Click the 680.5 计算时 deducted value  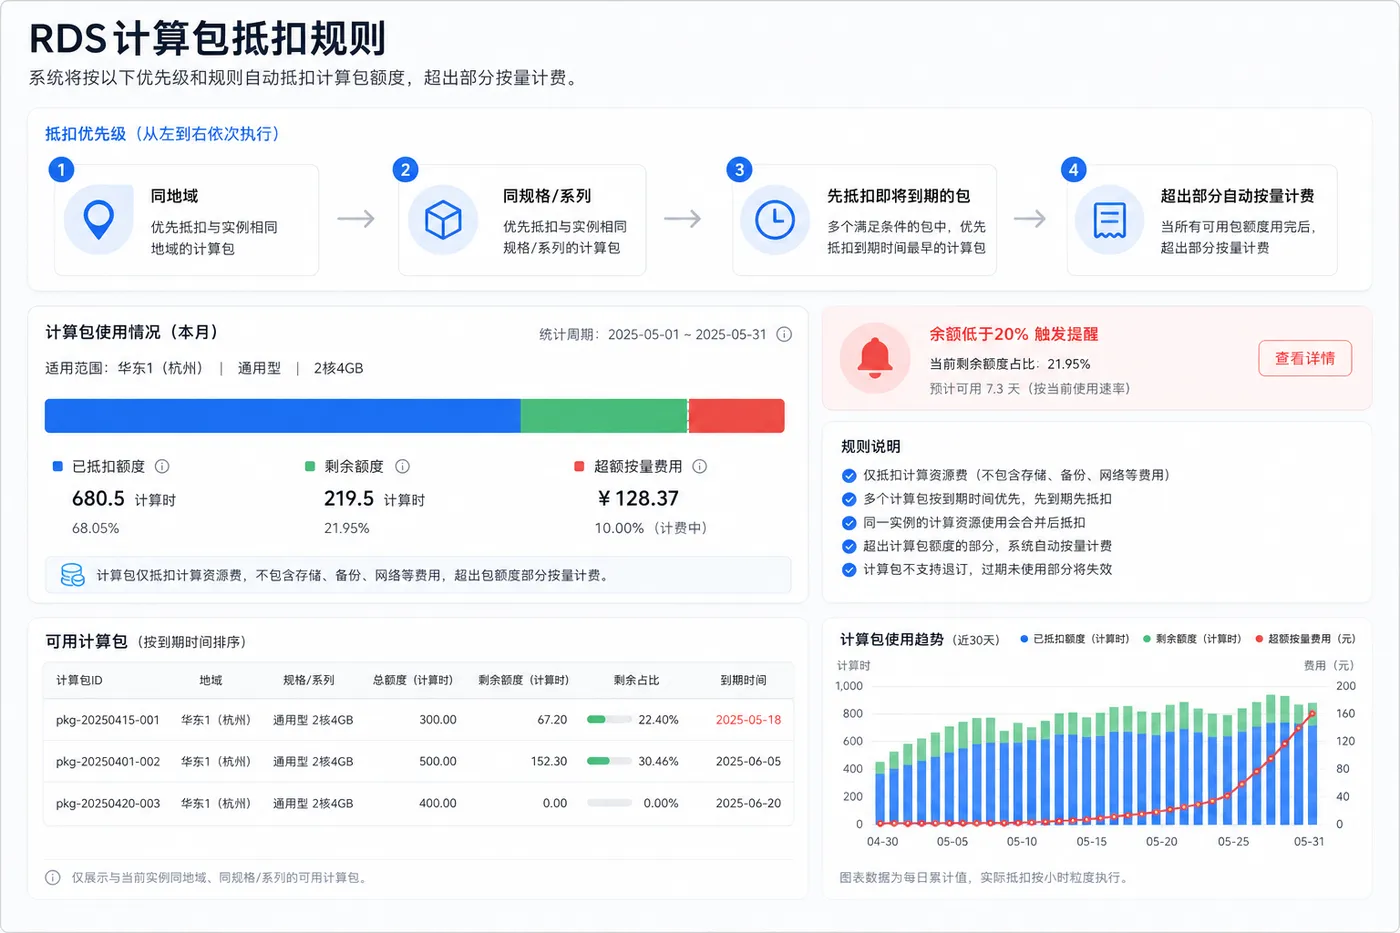click(x=124, y=499)
